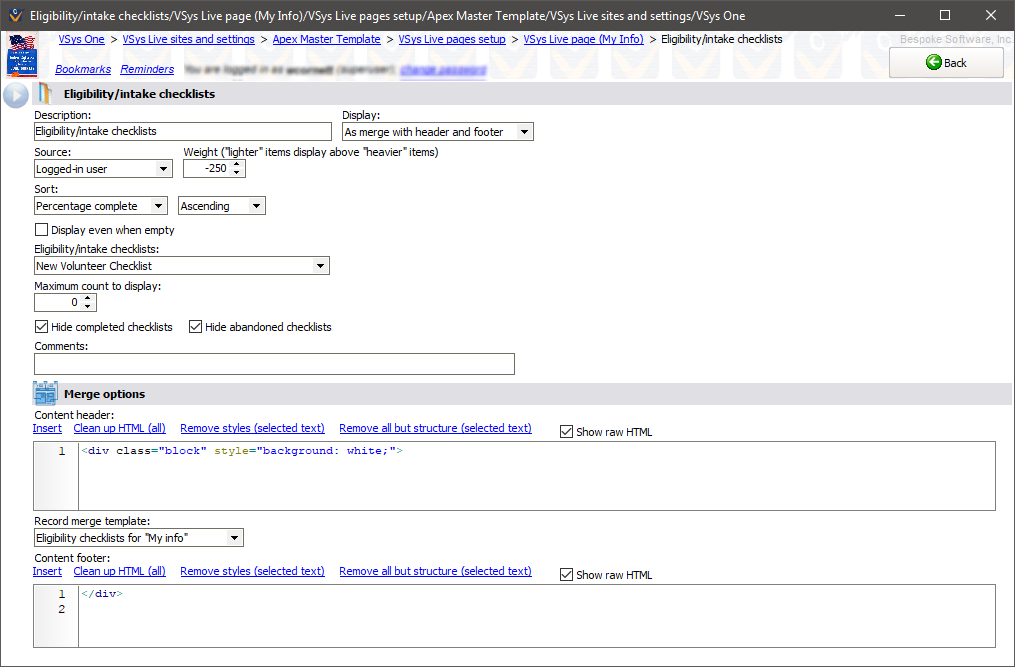Decrease Maximum count with down arrow
Image resolution: width=1015 pixels, height=667 pixels.
[x=88, y=307]
